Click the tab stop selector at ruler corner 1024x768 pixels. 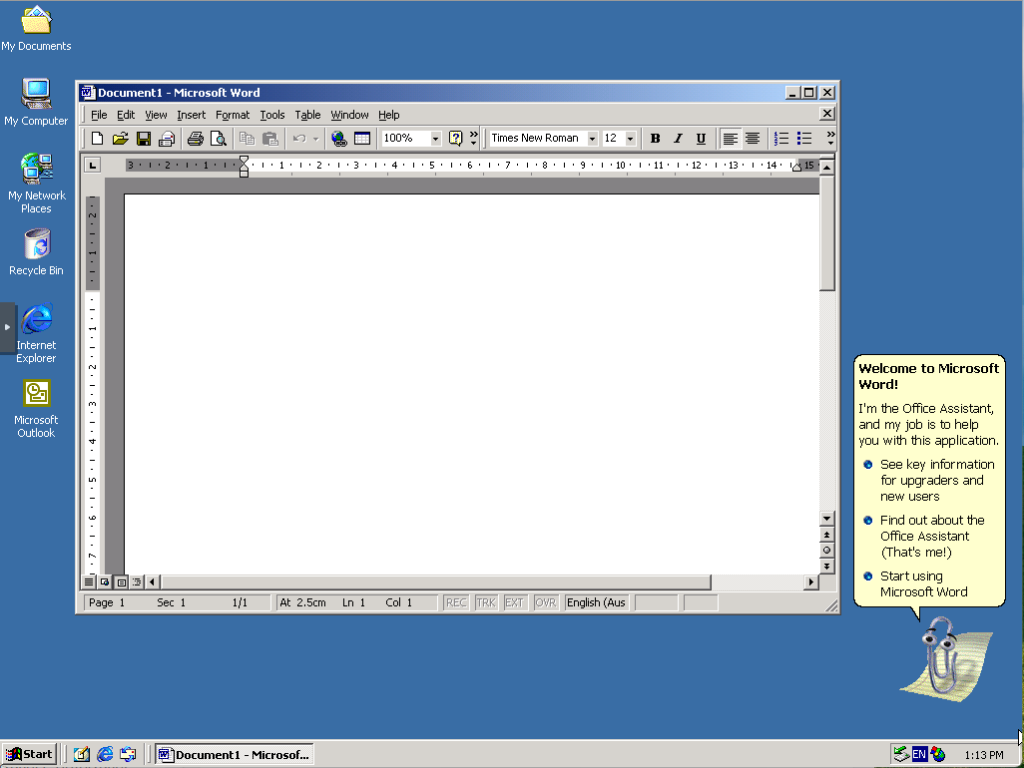tap(93, 165)
